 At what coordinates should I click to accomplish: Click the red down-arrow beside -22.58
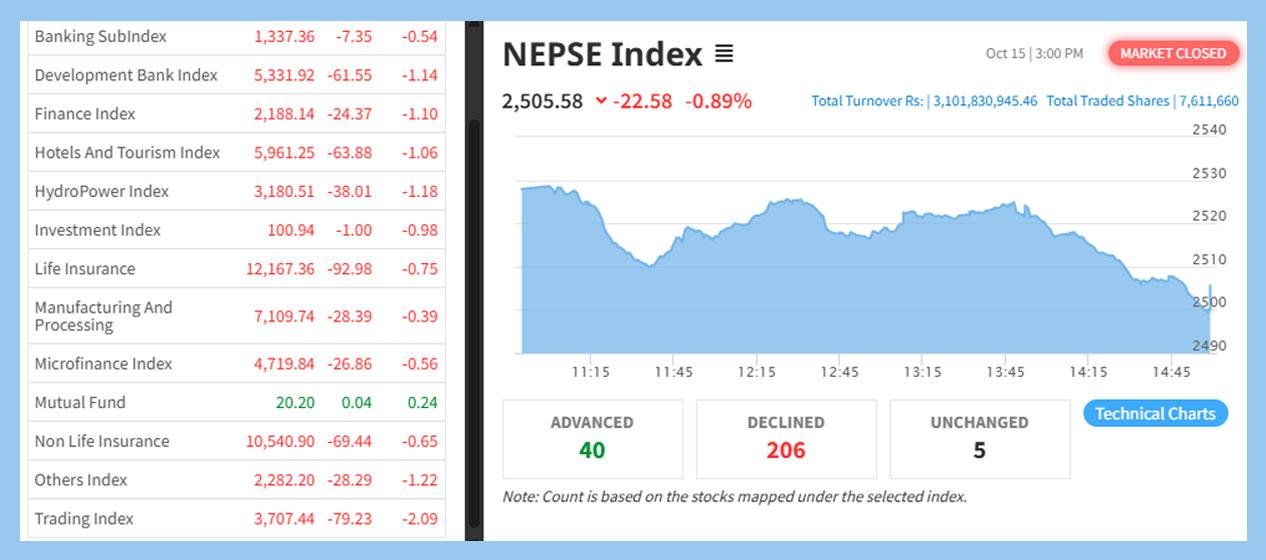point(600,100)
